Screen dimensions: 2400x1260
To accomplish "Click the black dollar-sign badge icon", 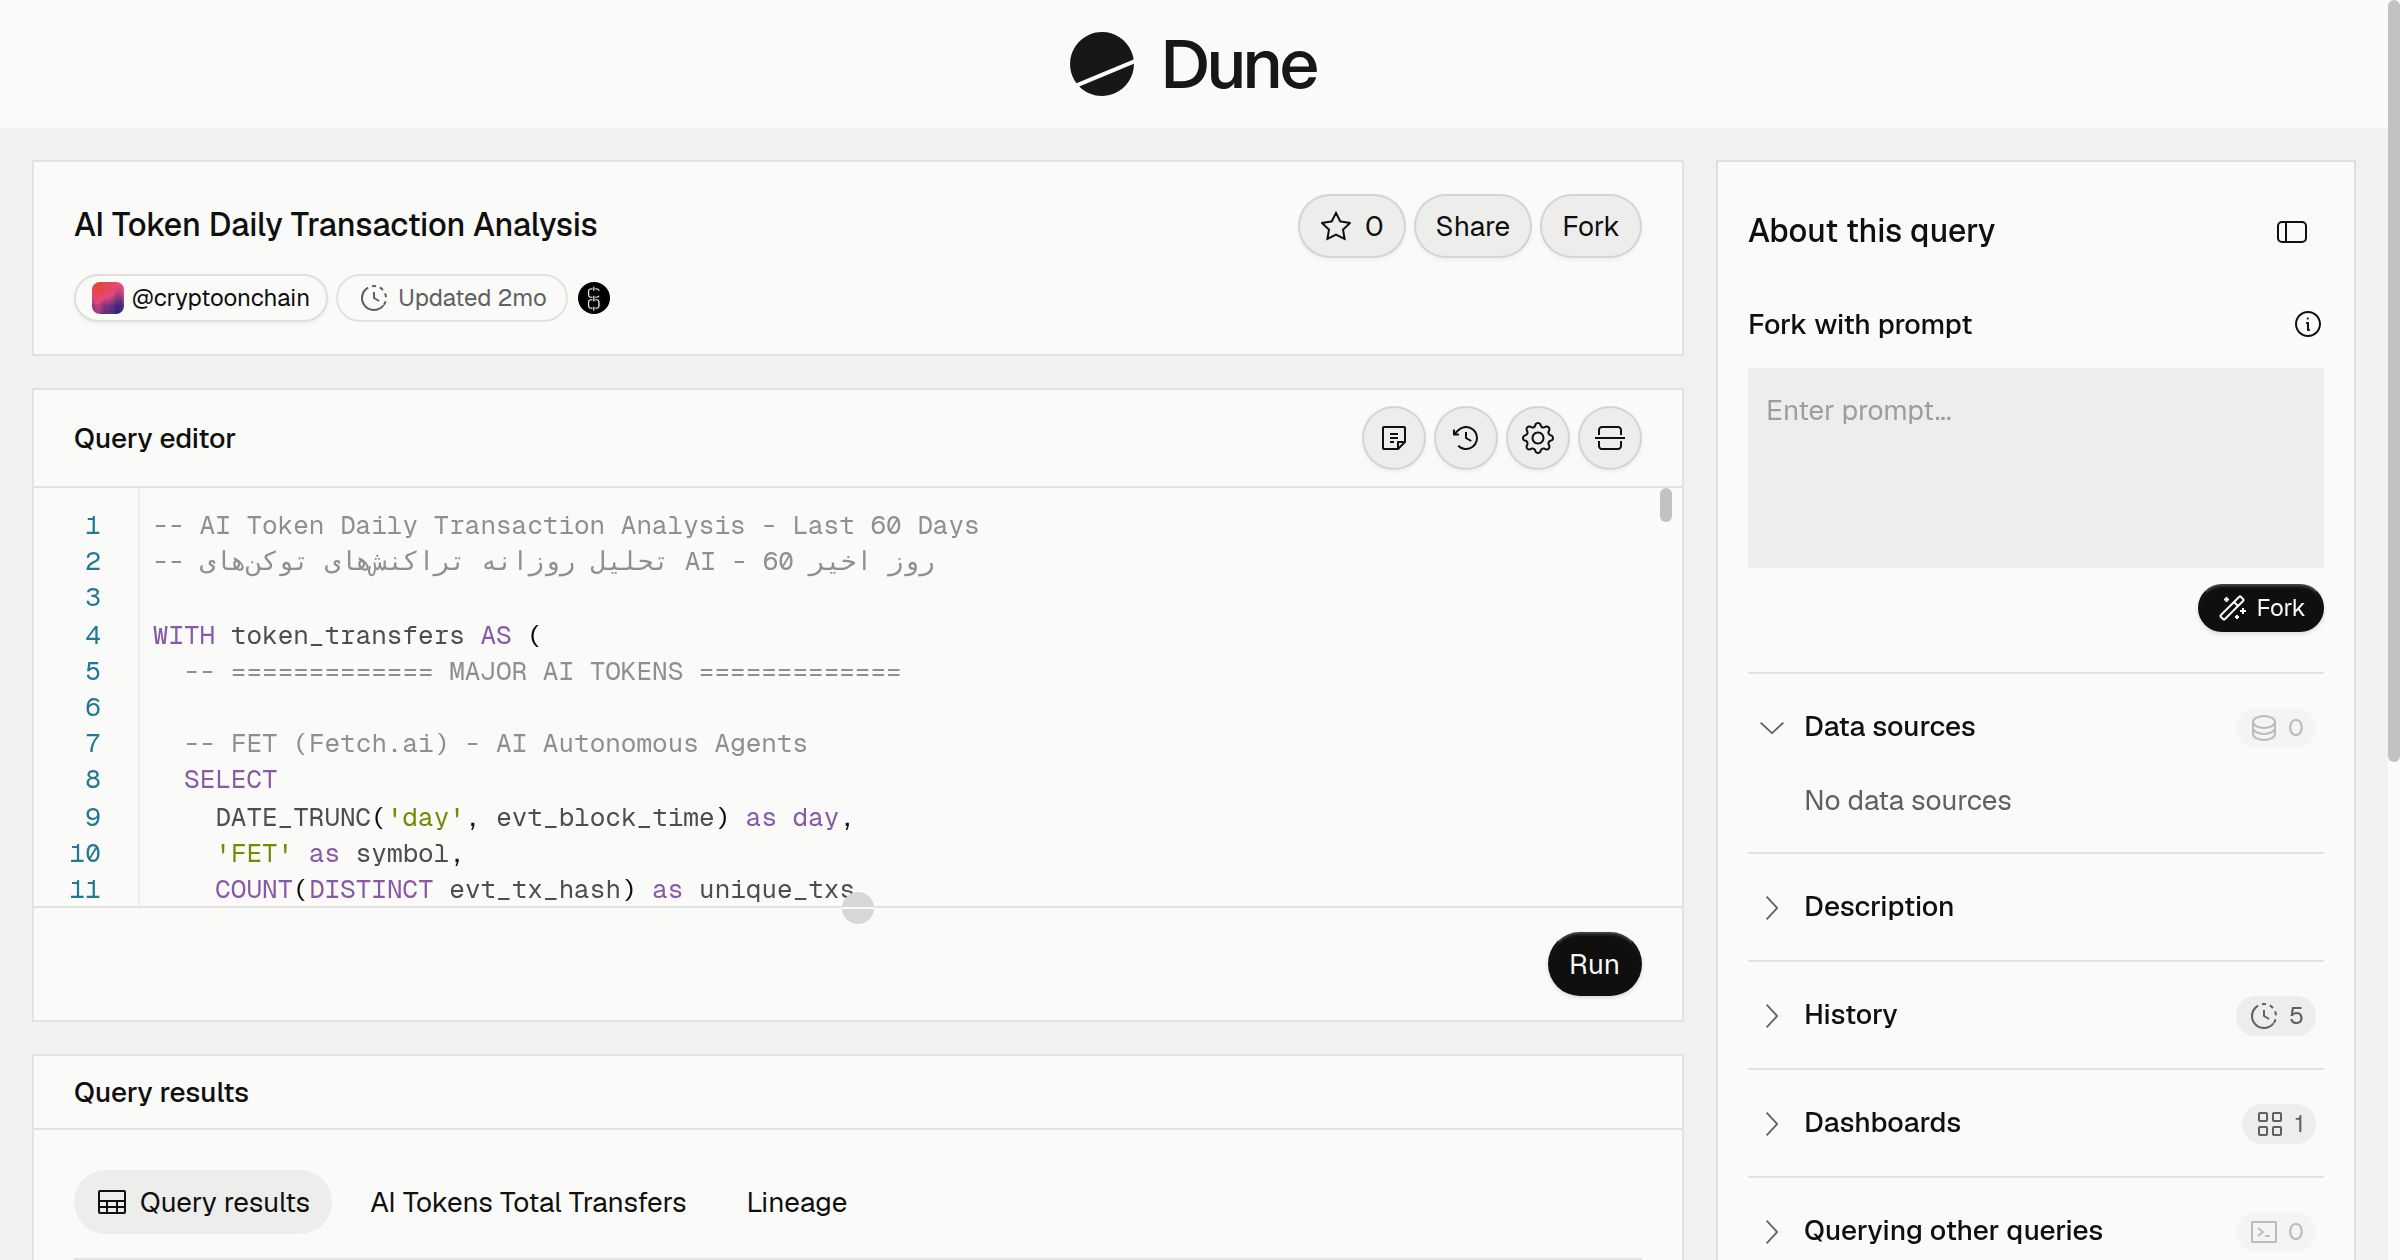I will click(x=594, y=298).
